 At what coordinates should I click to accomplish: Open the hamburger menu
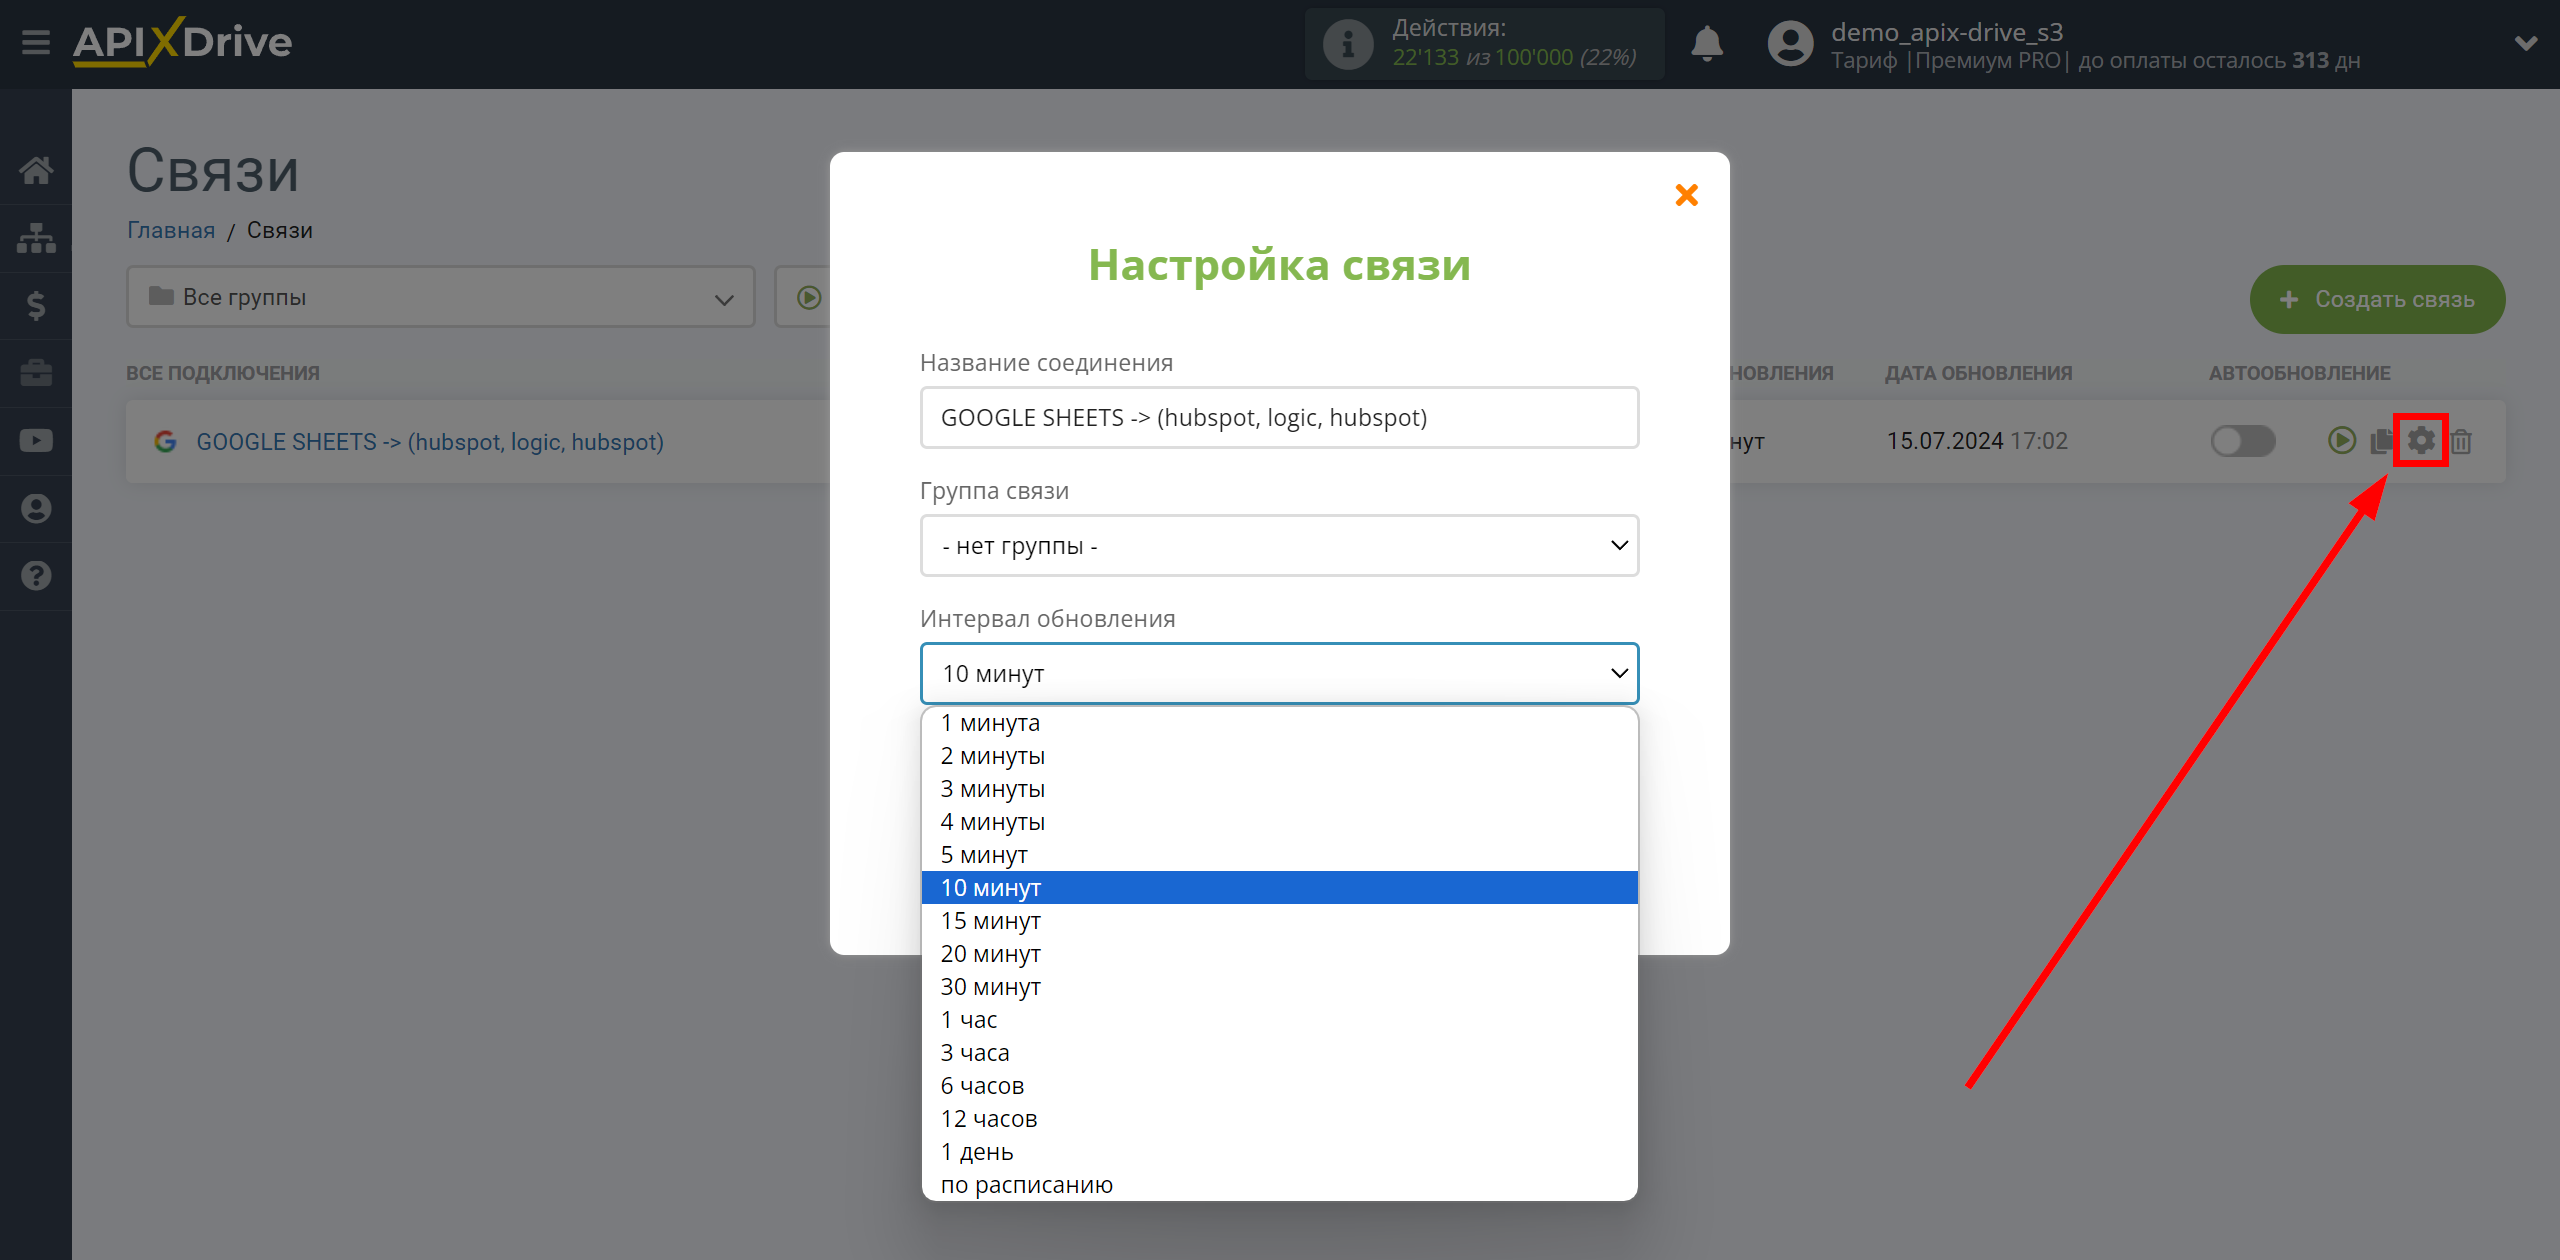pos(36,43)
